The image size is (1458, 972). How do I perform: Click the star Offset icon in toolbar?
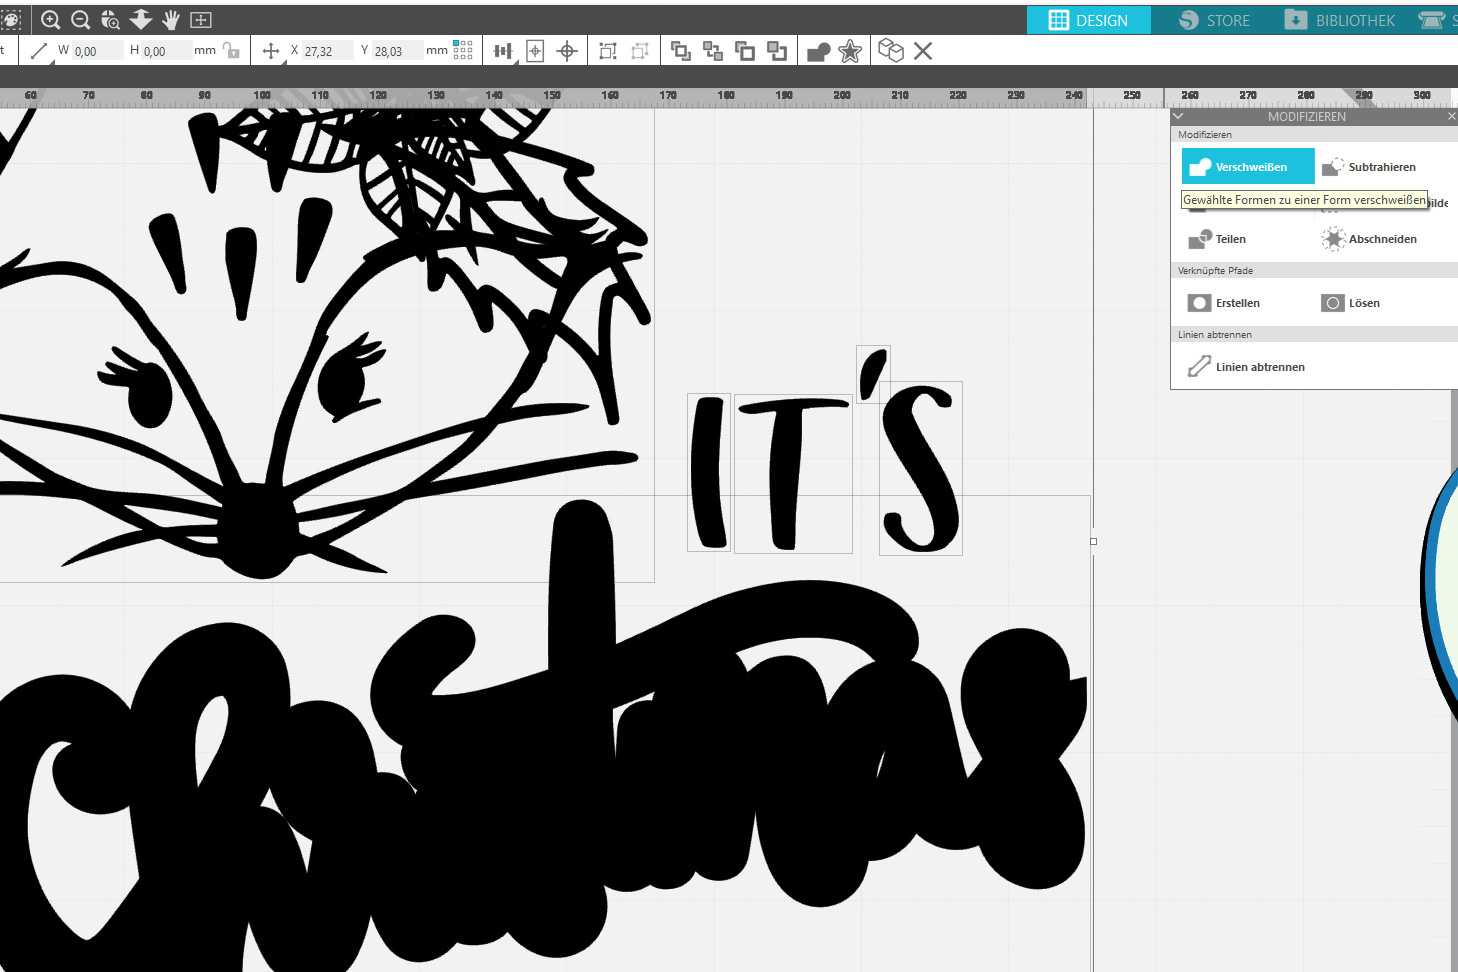(x=850, y=52)
